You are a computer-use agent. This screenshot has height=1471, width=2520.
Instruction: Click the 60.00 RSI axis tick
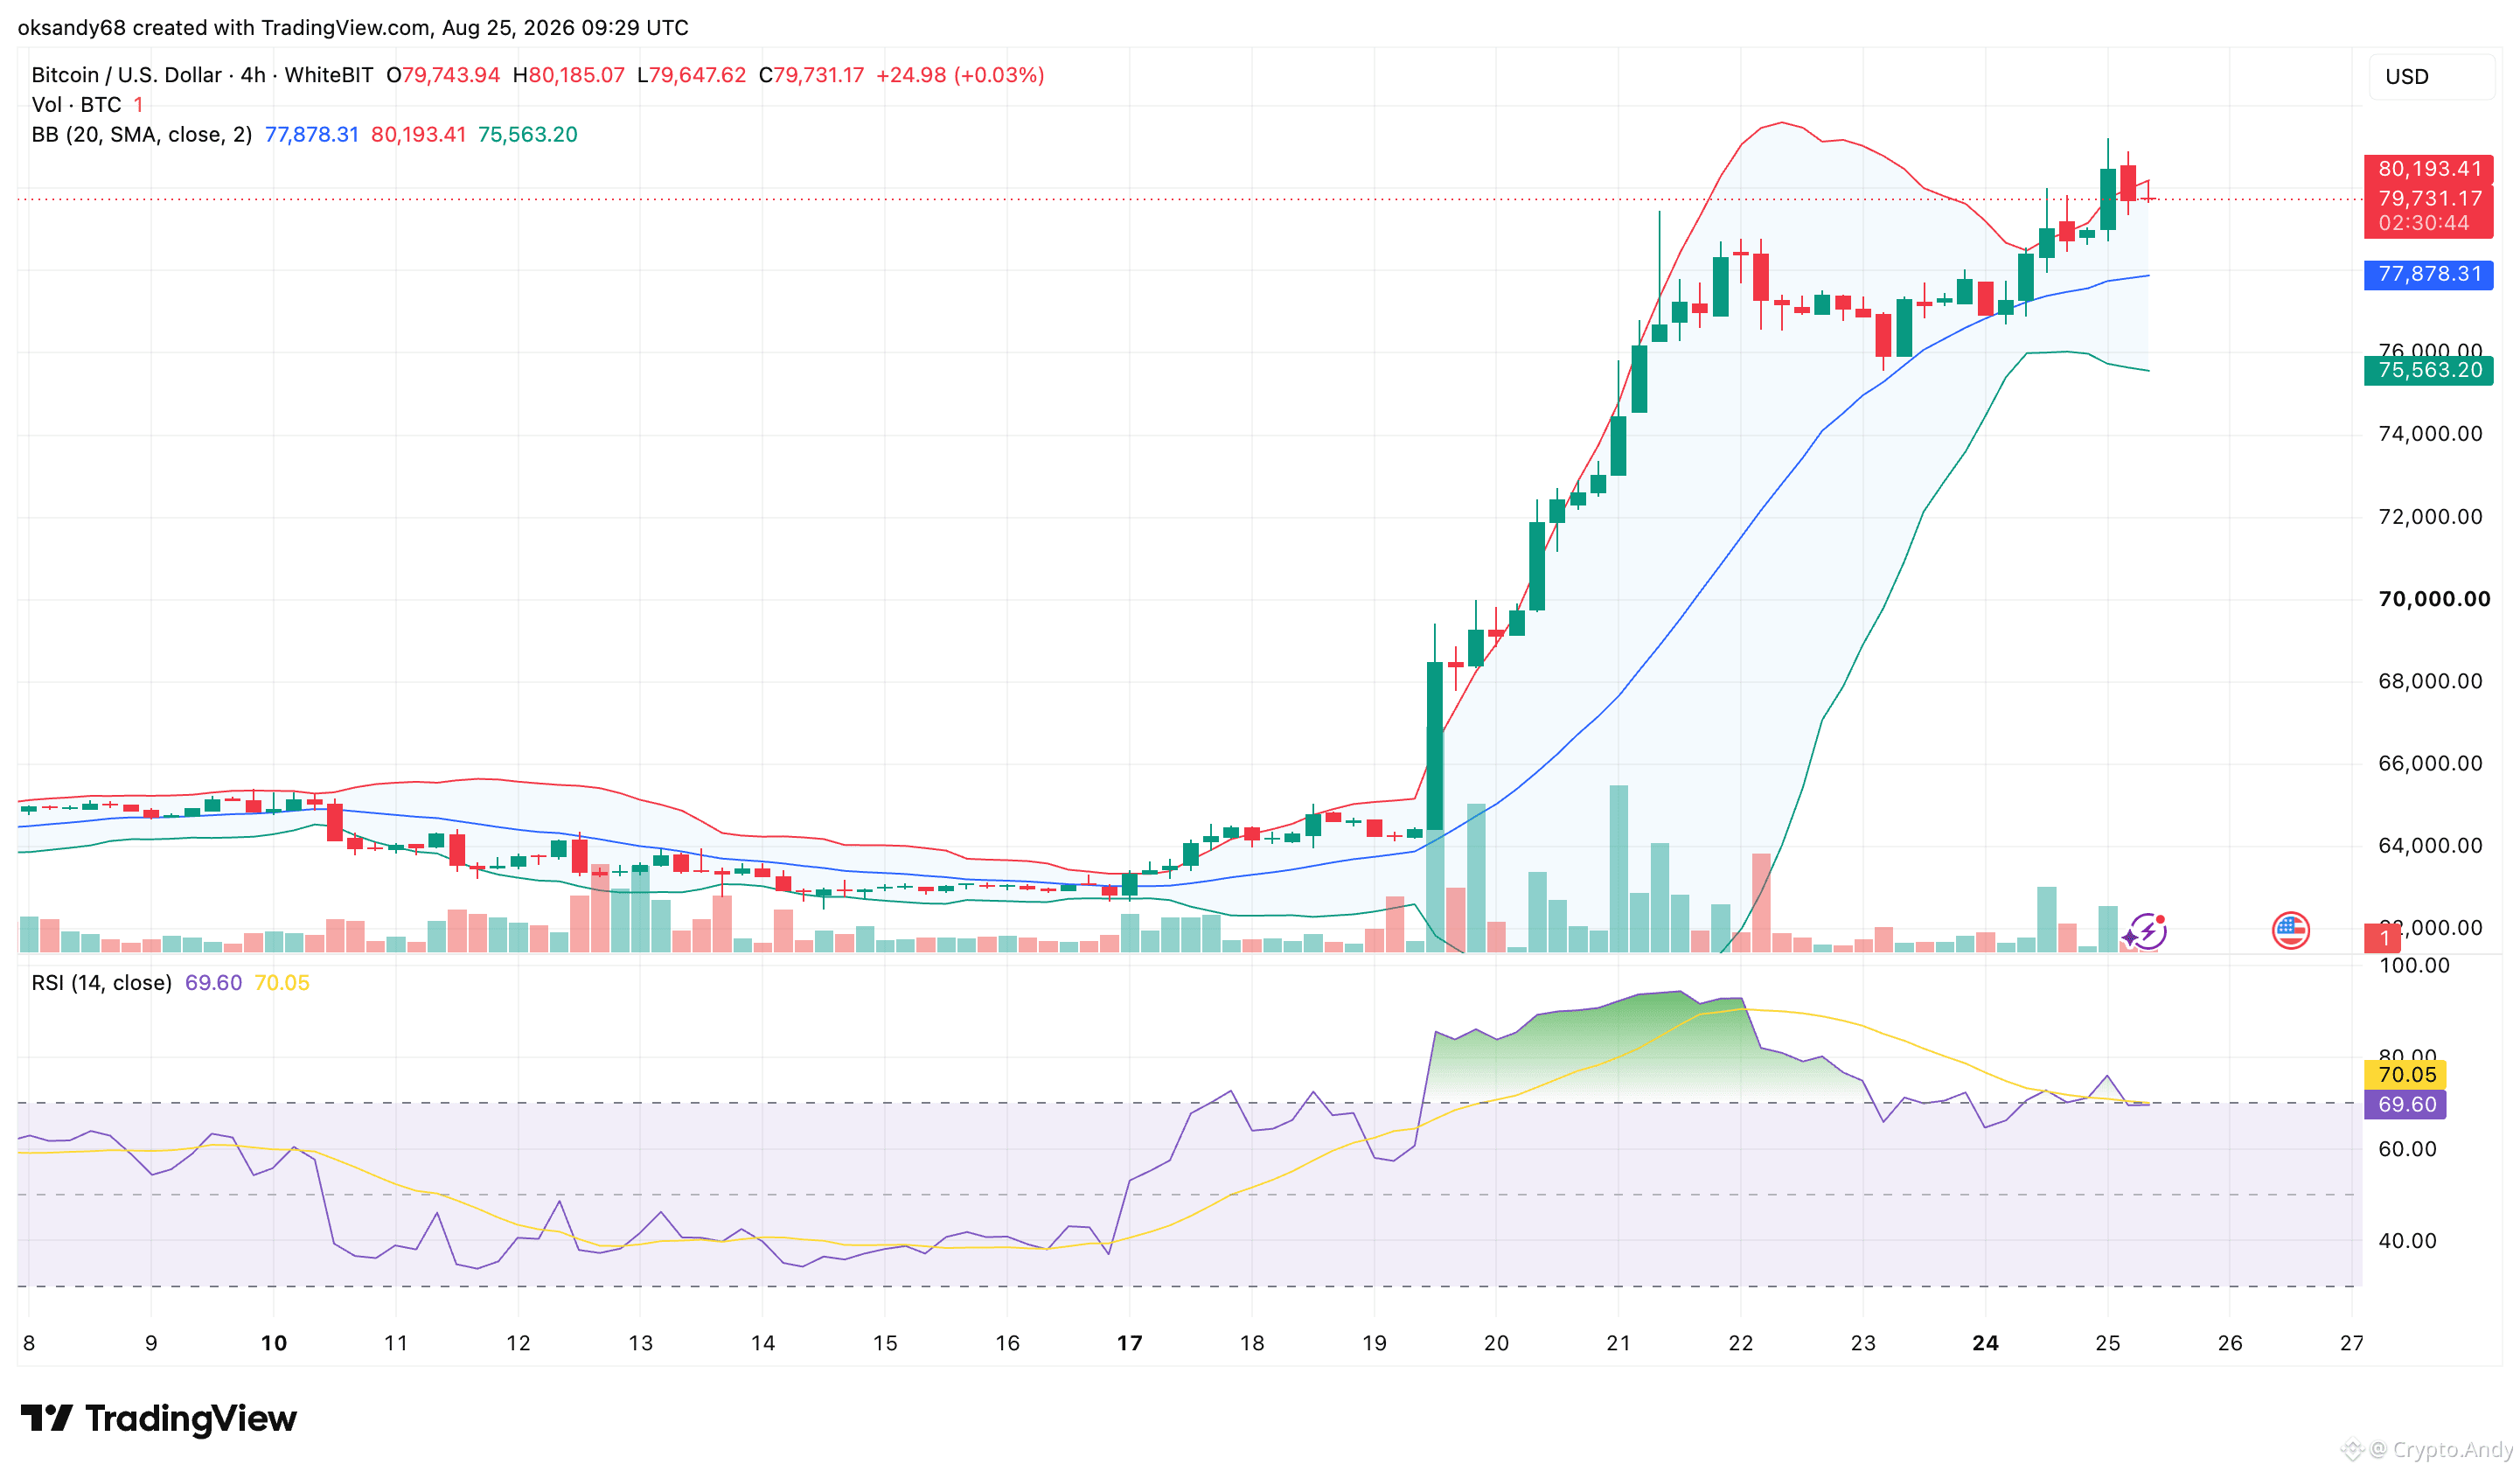tap(2407, 1149)
